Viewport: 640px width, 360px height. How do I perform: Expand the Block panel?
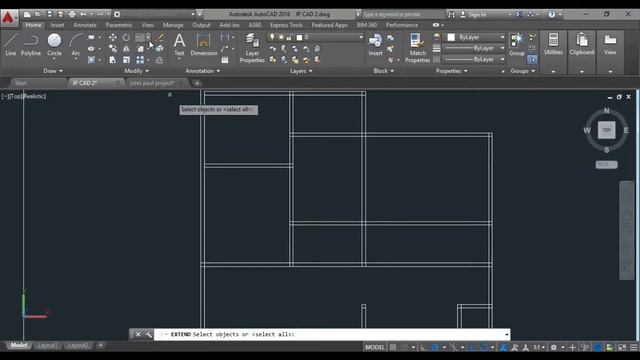click(384, 71)
